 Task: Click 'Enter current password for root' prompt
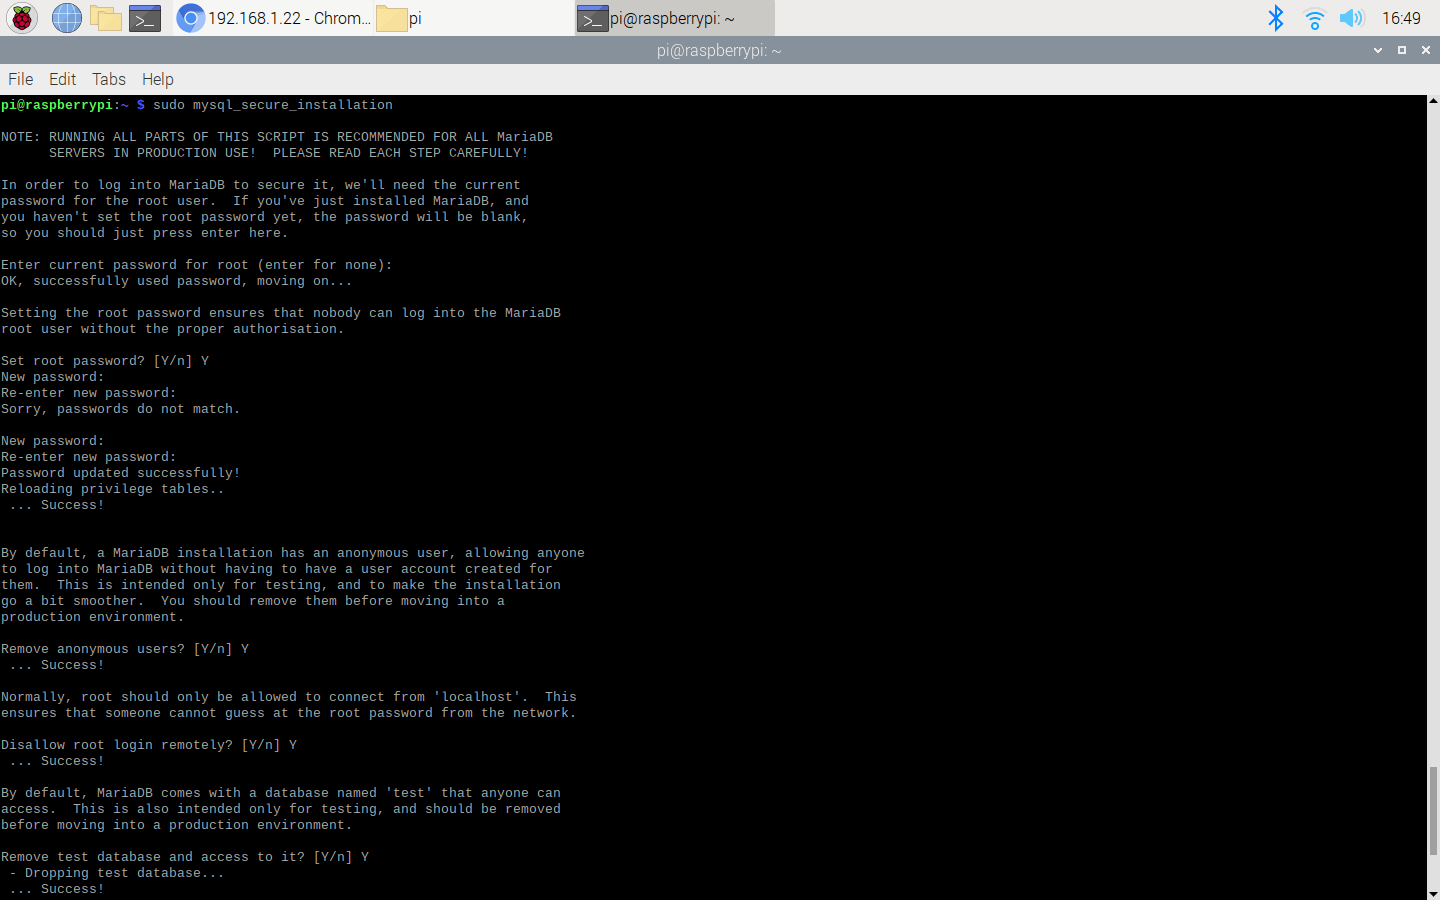coord(197,265)
